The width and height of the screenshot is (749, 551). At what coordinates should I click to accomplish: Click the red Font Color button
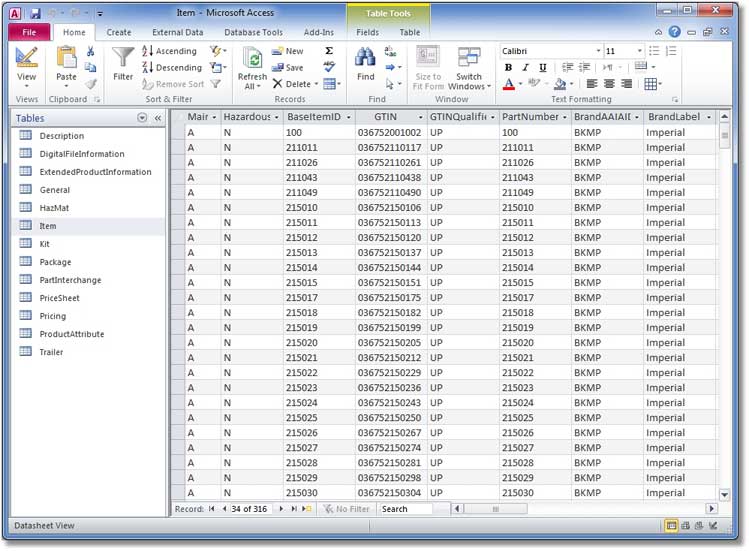tap(509, 84)
